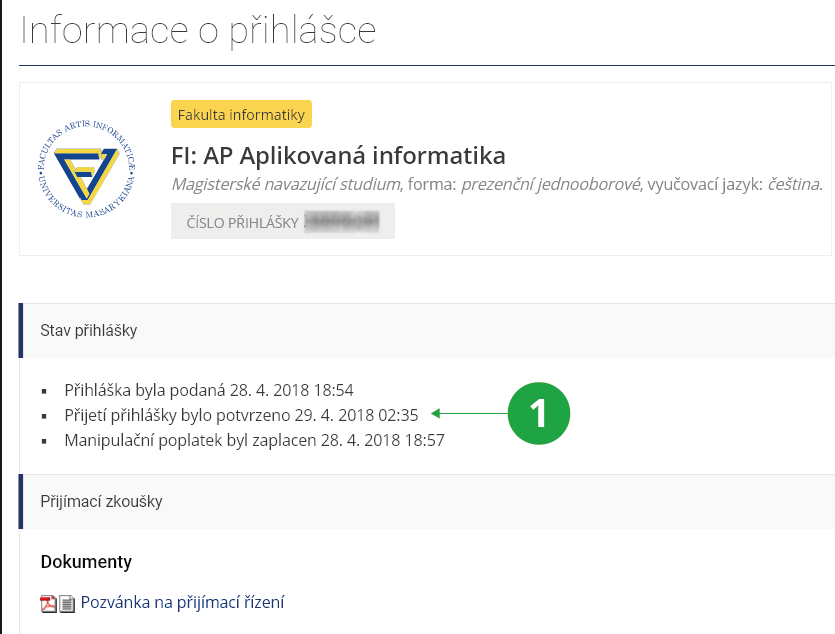Click the Přijetí přihlášky bylo potvrzeno entry
Viewport: 835px width, 634px height.
(241, 414)
